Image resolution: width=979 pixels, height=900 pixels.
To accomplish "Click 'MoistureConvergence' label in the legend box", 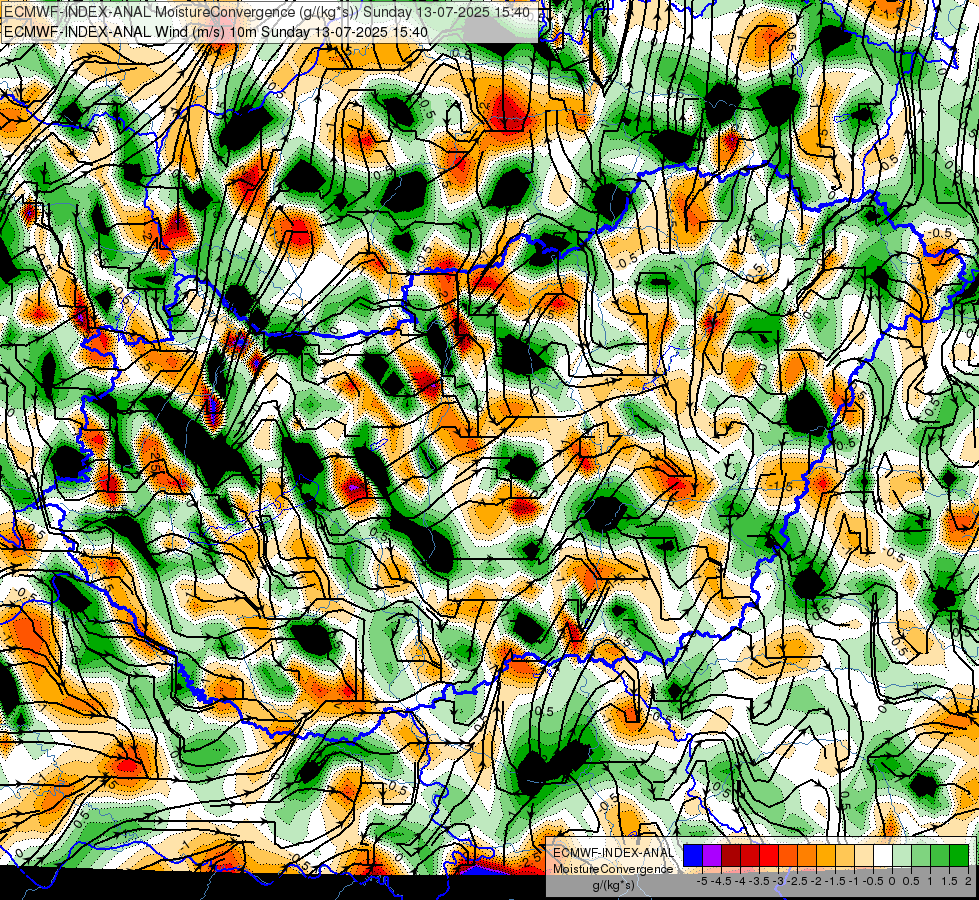I will pyautogui.click(x=613, y=869).
